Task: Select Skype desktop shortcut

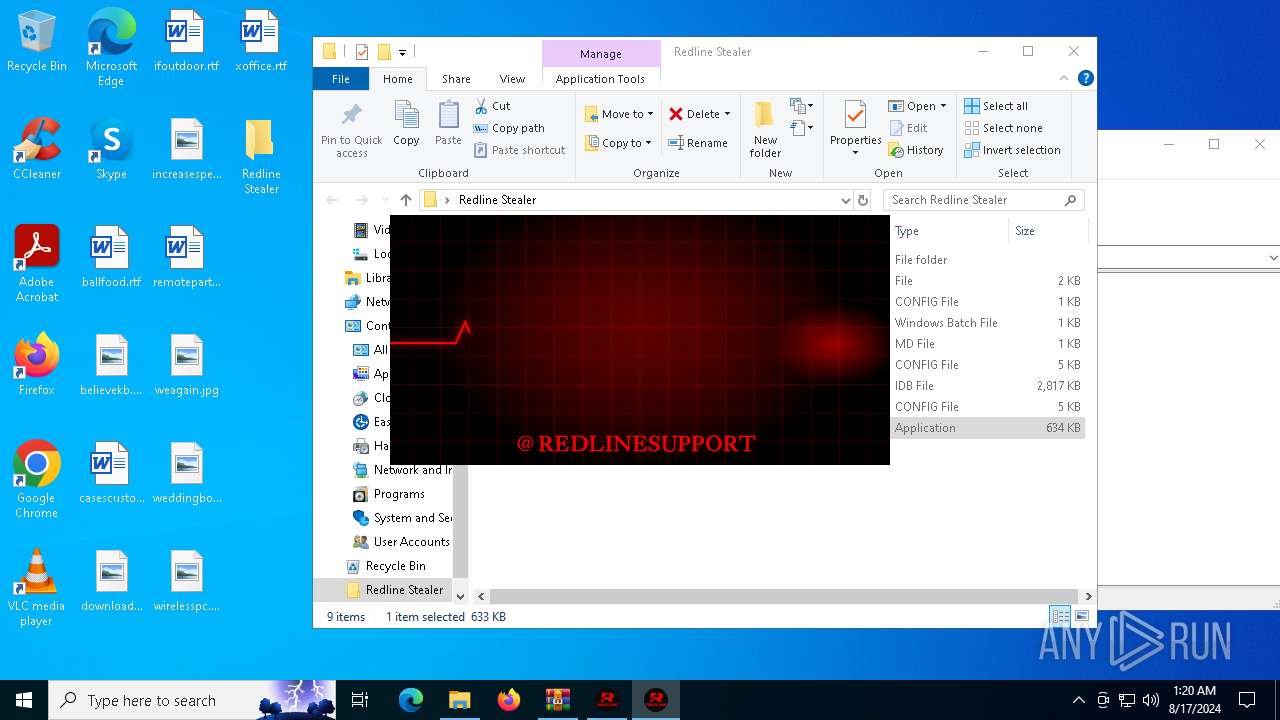Action: pyautogui.click(x=111, y=150)
